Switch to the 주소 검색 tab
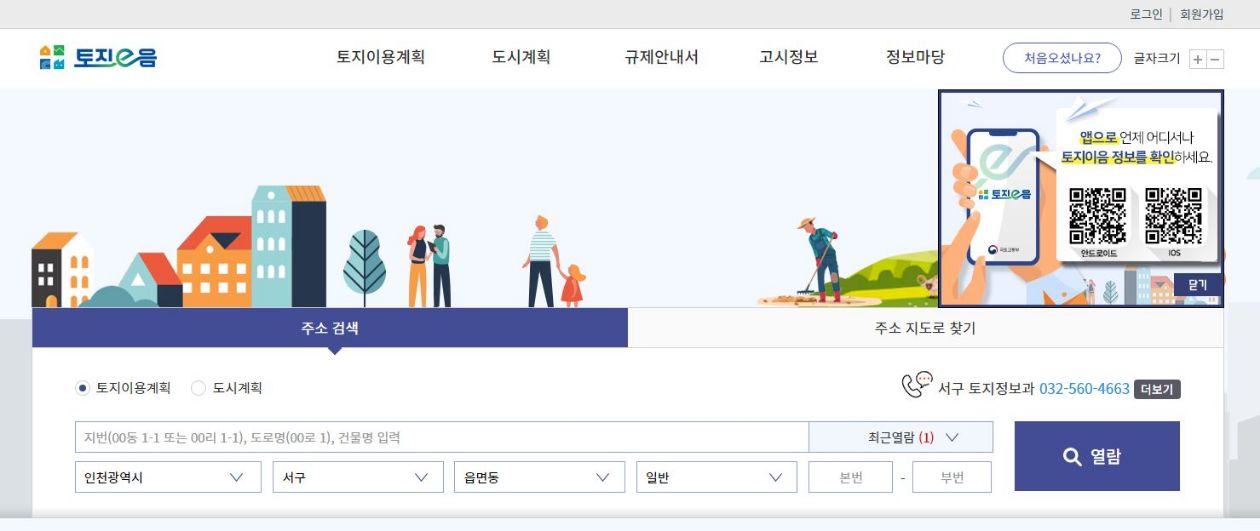The height and width of the screenshot is (531, 1260). (x=330, y=327)
